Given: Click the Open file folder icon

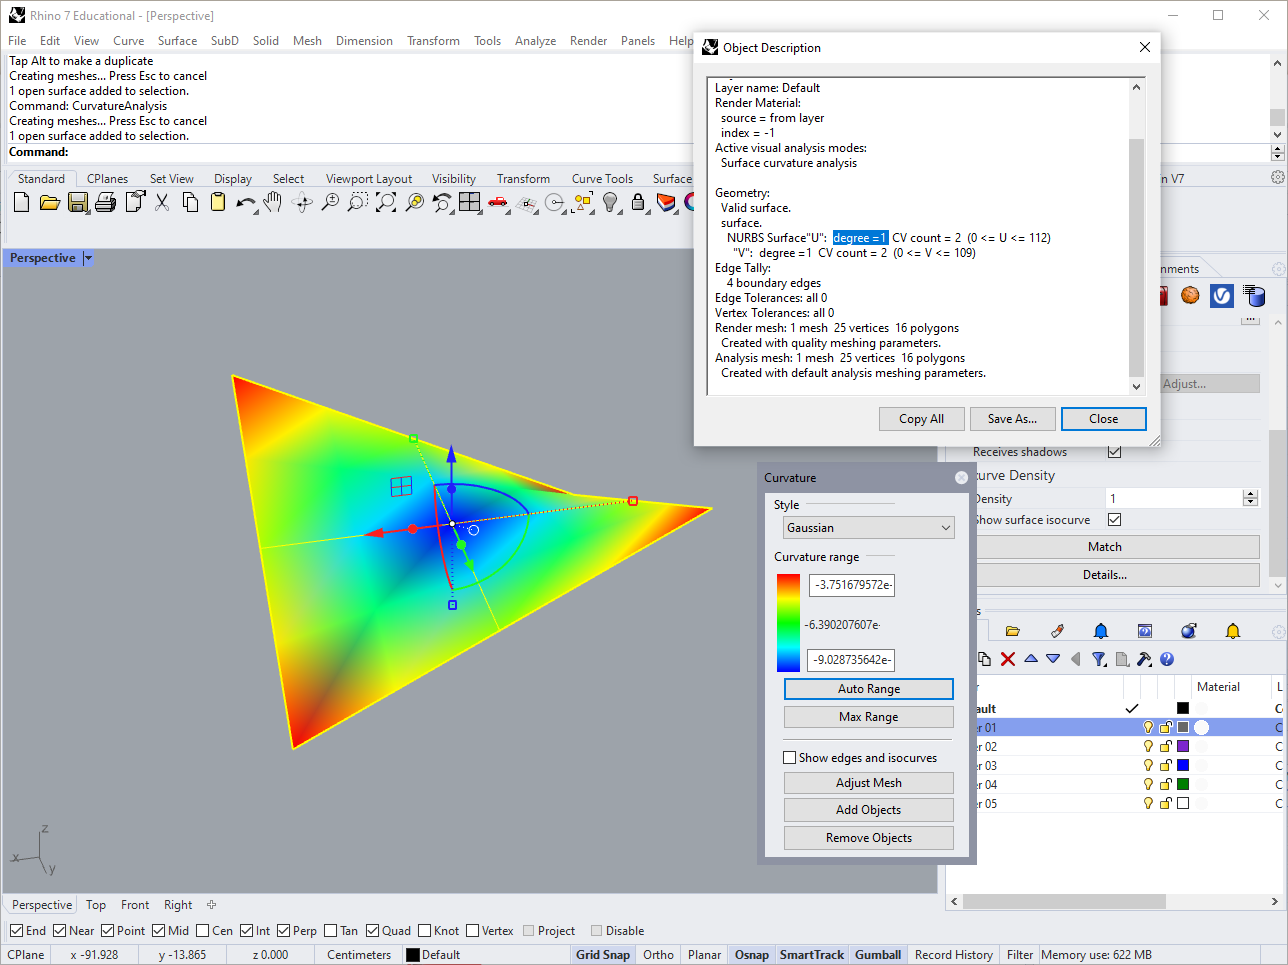Looking at the screenshot, I should click(50, 203).
